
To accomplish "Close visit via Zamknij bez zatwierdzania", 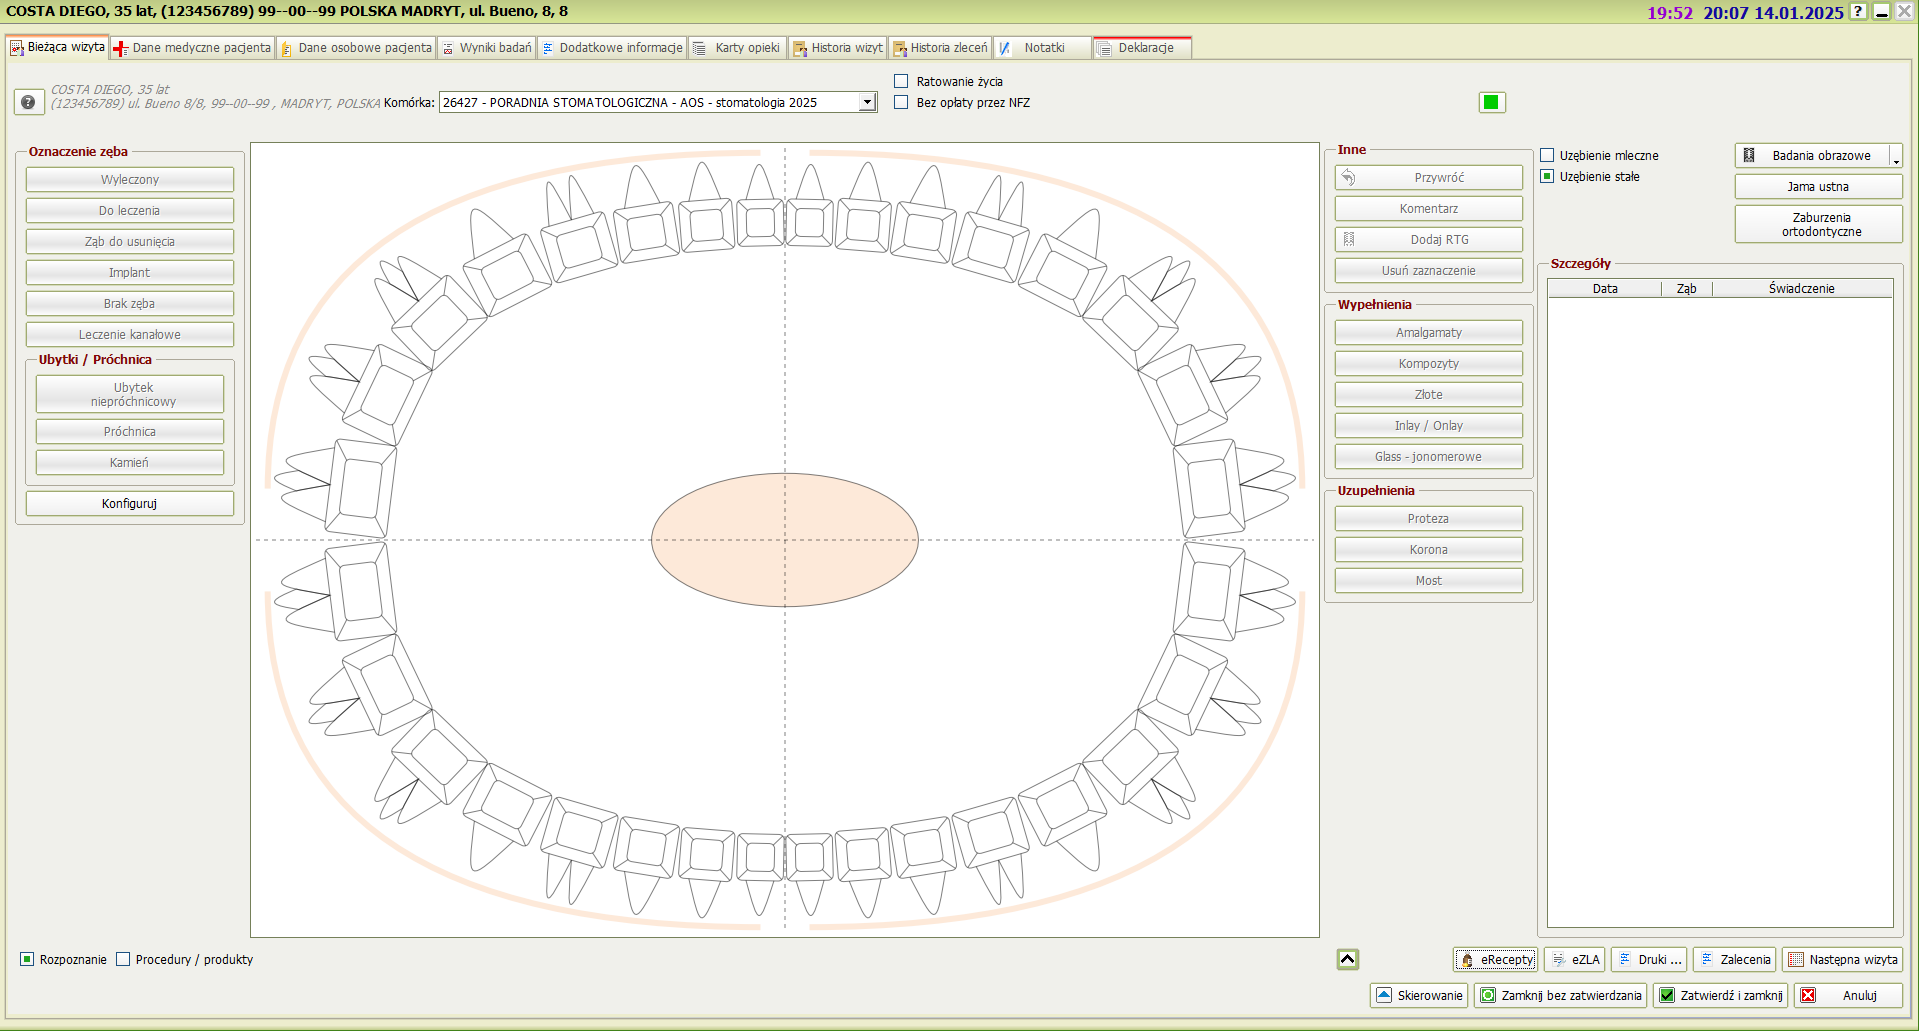I will [x=1560, y=995].
